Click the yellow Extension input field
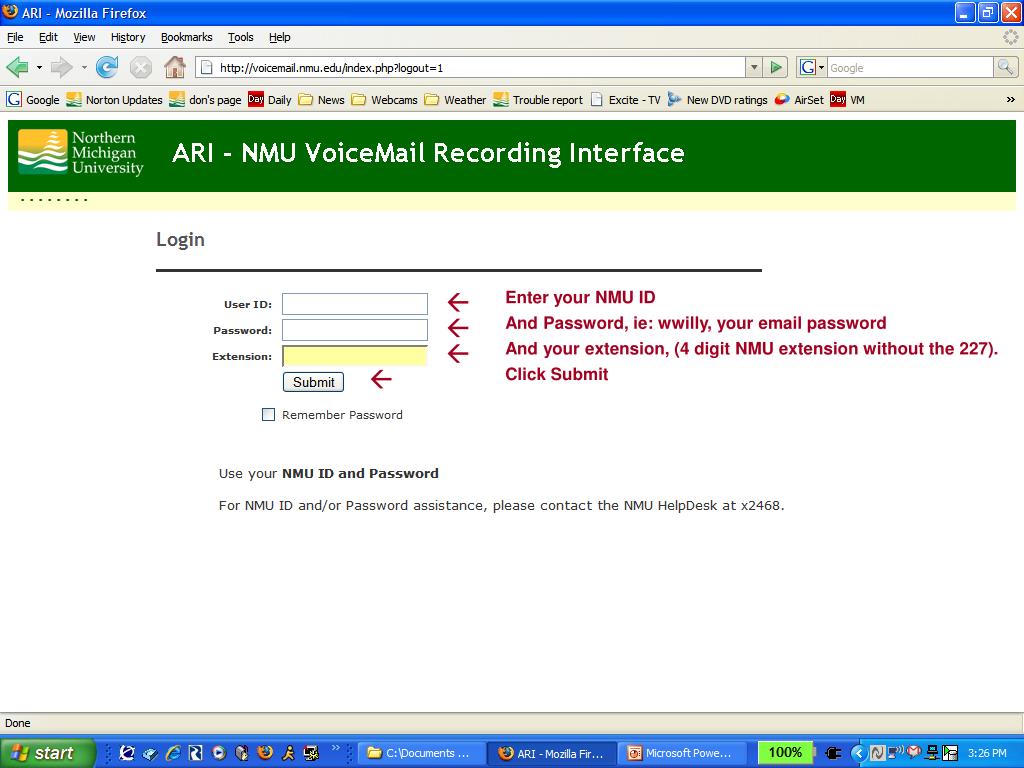Screen dimensions: 1024x768 [x=355, y=356]
